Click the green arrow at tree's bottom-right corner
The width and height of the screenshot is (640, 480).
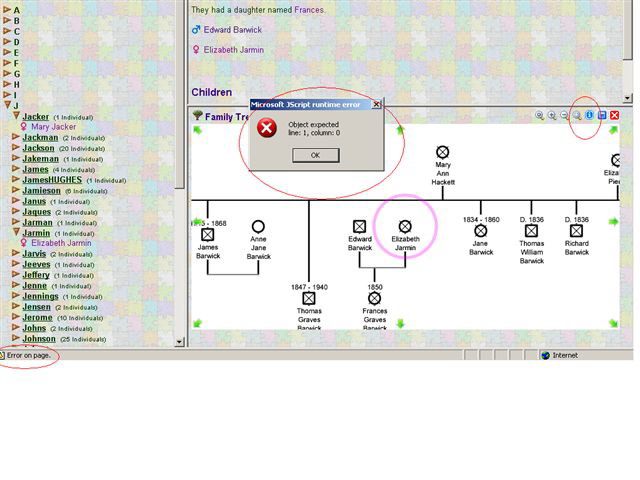[612, 322]
